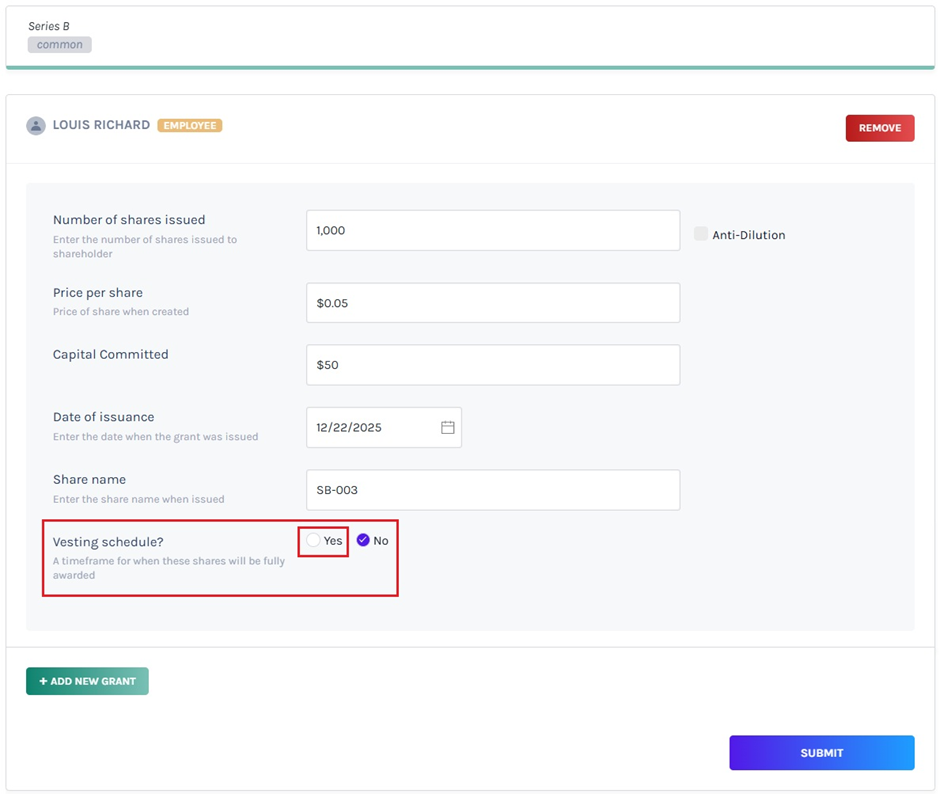Click into the Price per share field

[492, 303]
